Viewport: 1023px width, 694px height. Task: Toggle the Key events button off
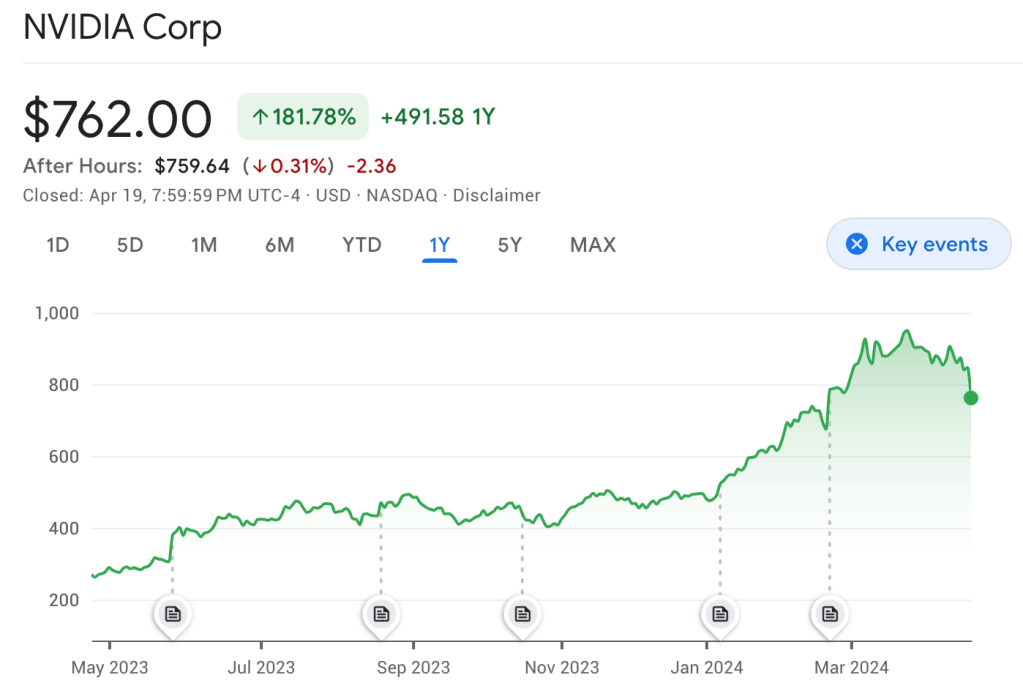pos(918,244)
